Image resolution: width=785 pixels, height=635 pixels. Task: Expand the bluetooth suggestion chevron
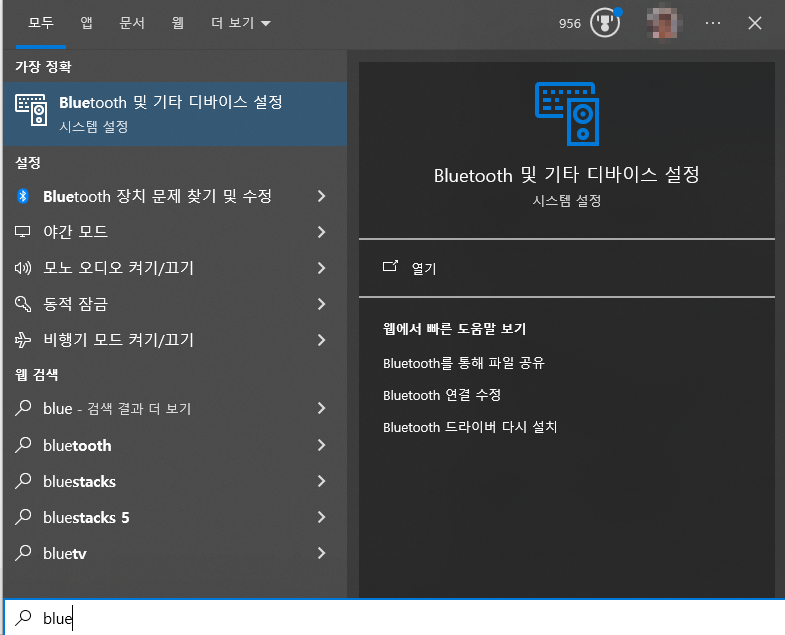[321, 445]
